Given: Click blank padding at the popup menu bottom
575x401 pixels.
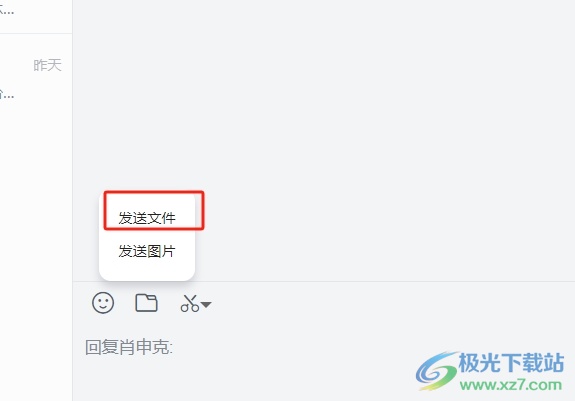Looking at the screenshot, I should click(147, 270).
